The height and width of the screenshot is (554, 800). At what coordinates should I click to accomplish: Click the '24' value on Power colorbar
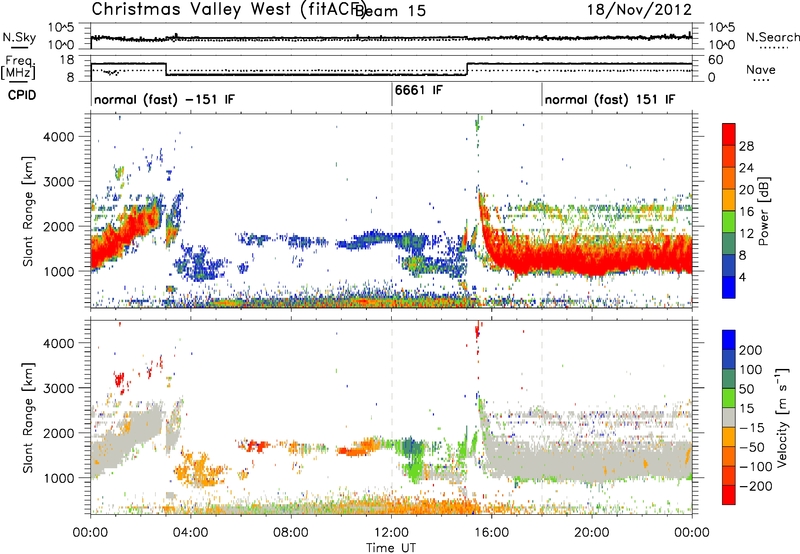click(746, 168)
